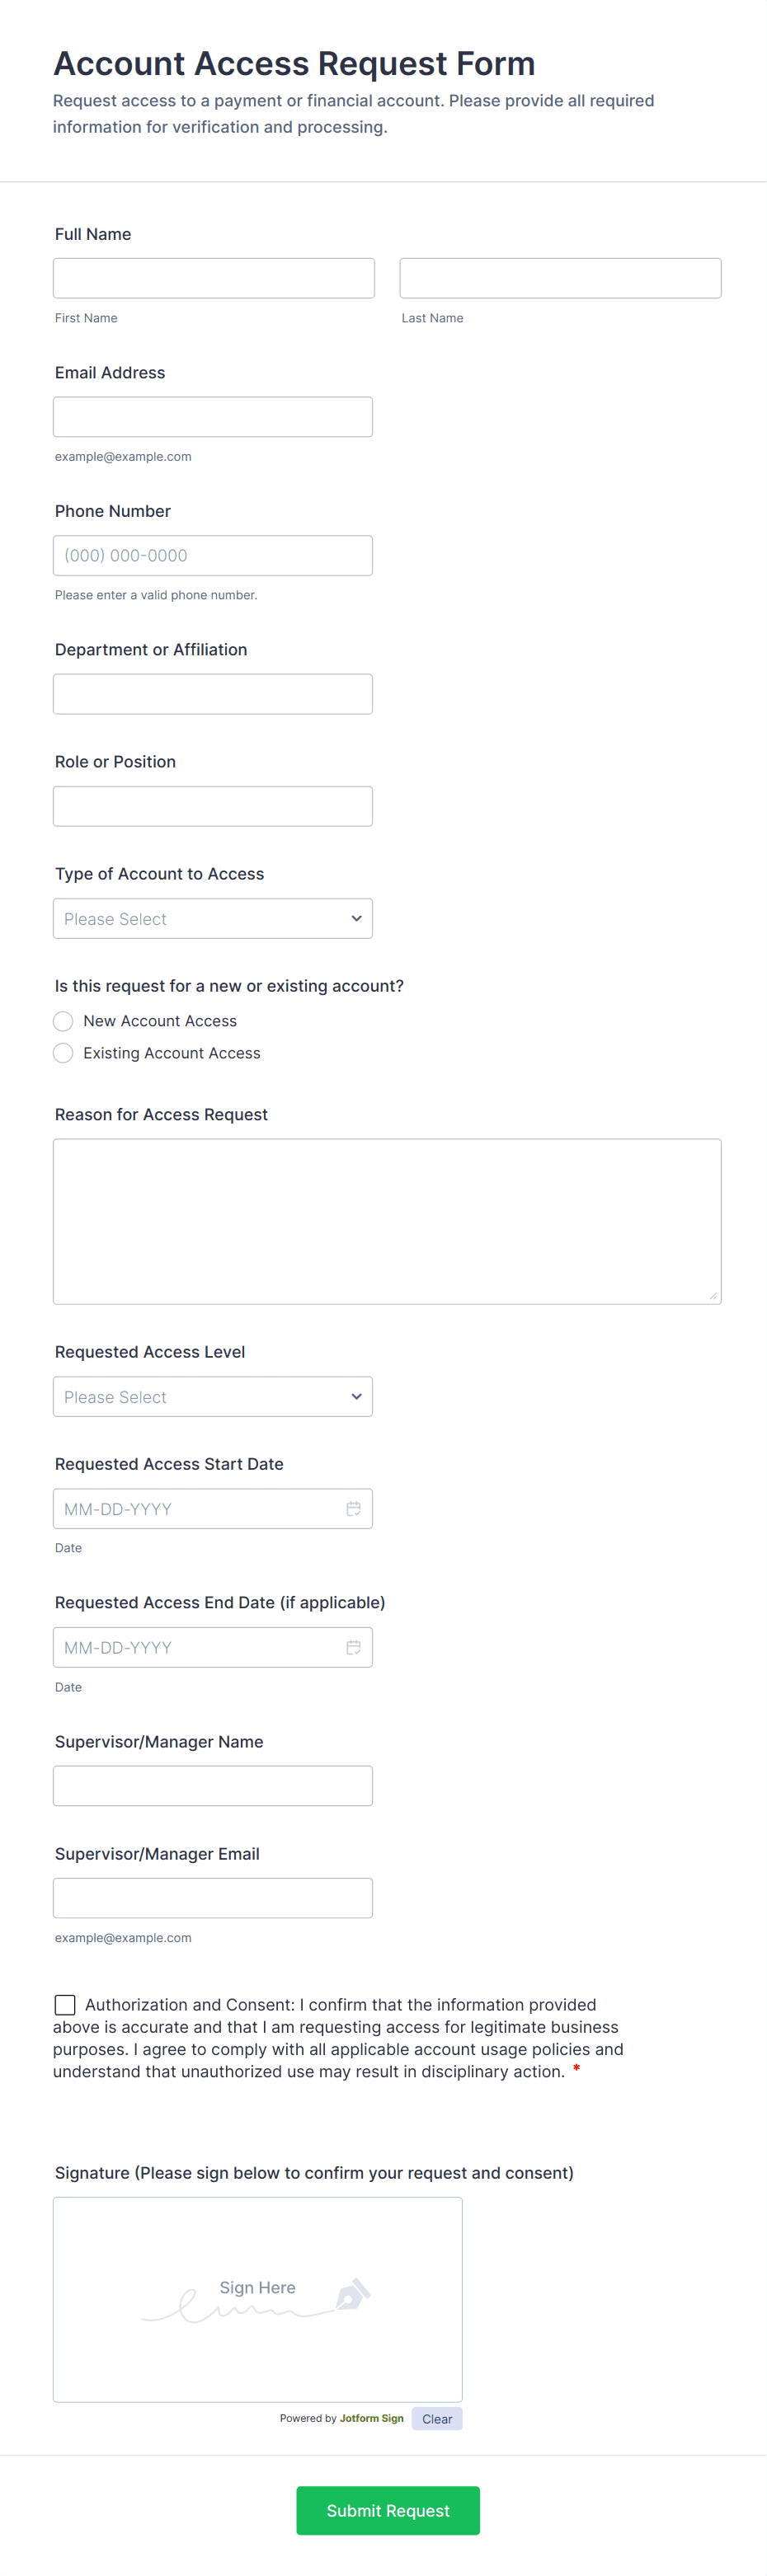Screen dimensions: 767x2576
Task: Open the Requested Access Level dropdown
Action: 212,1397
